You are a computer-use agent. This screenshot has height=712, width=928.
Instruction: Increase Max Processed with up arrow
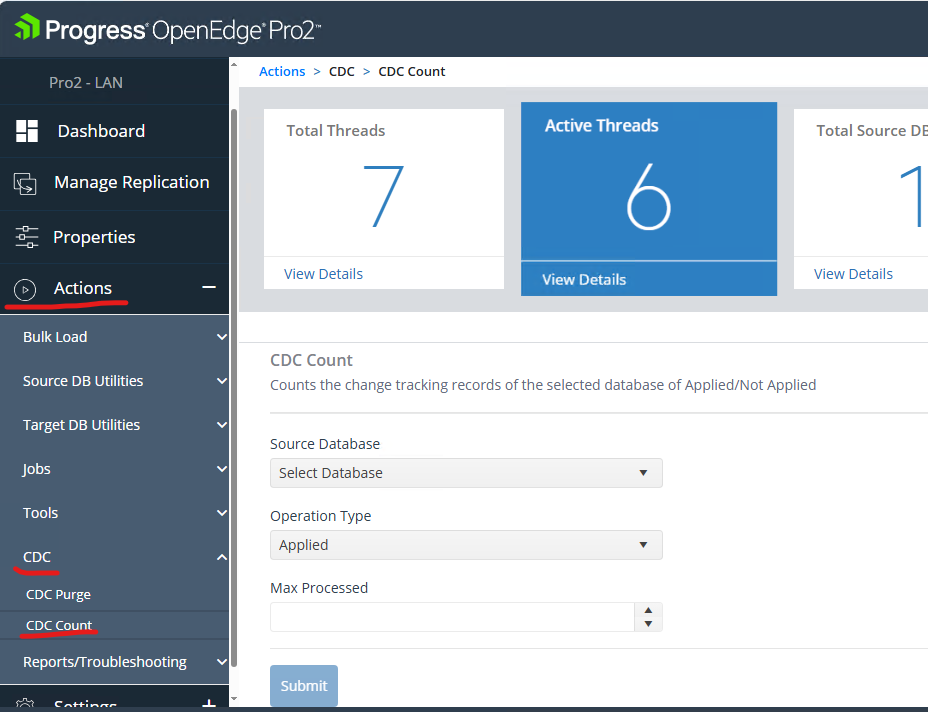(x=648, y=610)
